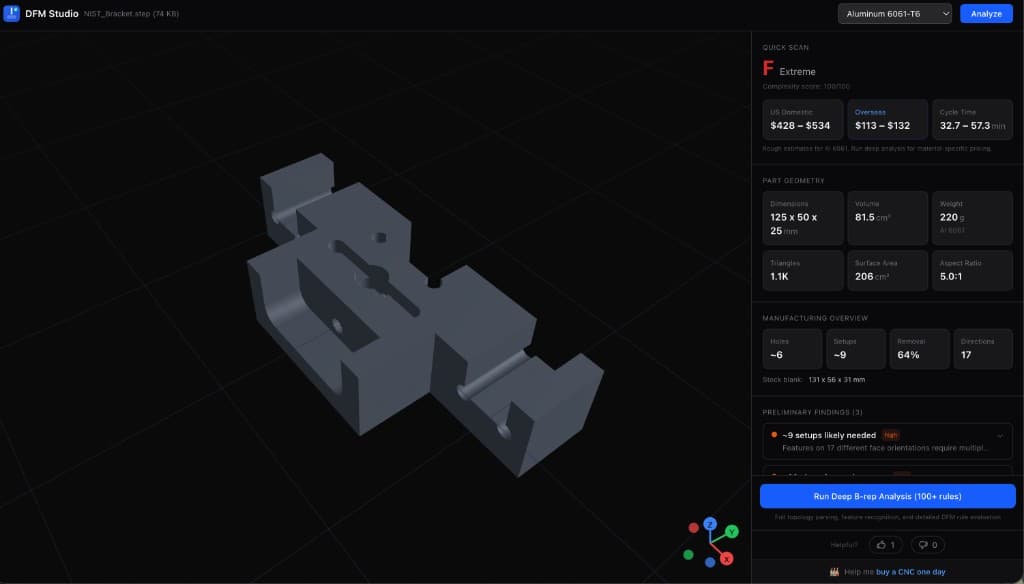This screenshot has height=584, width=1024.
Task: Click the Setups stat card showing ~9
Action: click(856, 348)
